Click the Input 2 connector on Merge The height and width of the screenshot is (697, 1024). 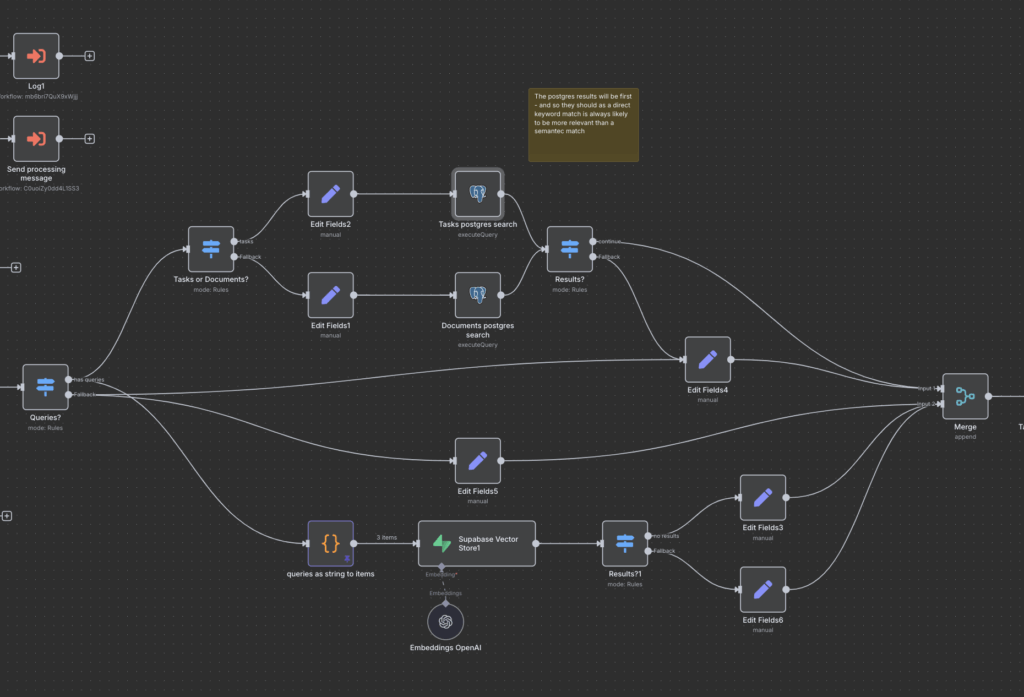[941, 404]
